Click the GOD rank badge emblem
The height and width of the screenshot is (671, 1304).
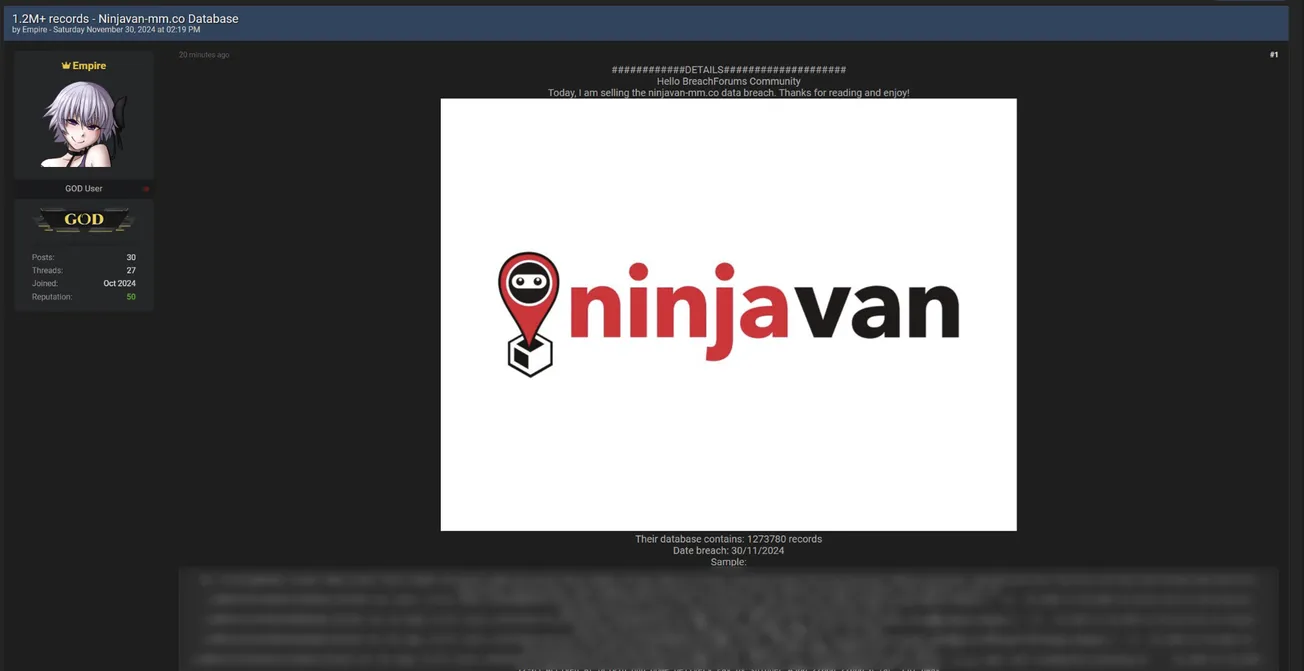[84, 219]
